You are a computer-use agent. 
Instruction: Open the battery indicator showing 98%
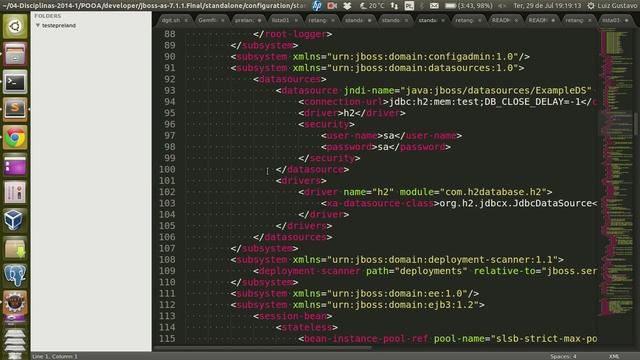click(x=469, y=6)
